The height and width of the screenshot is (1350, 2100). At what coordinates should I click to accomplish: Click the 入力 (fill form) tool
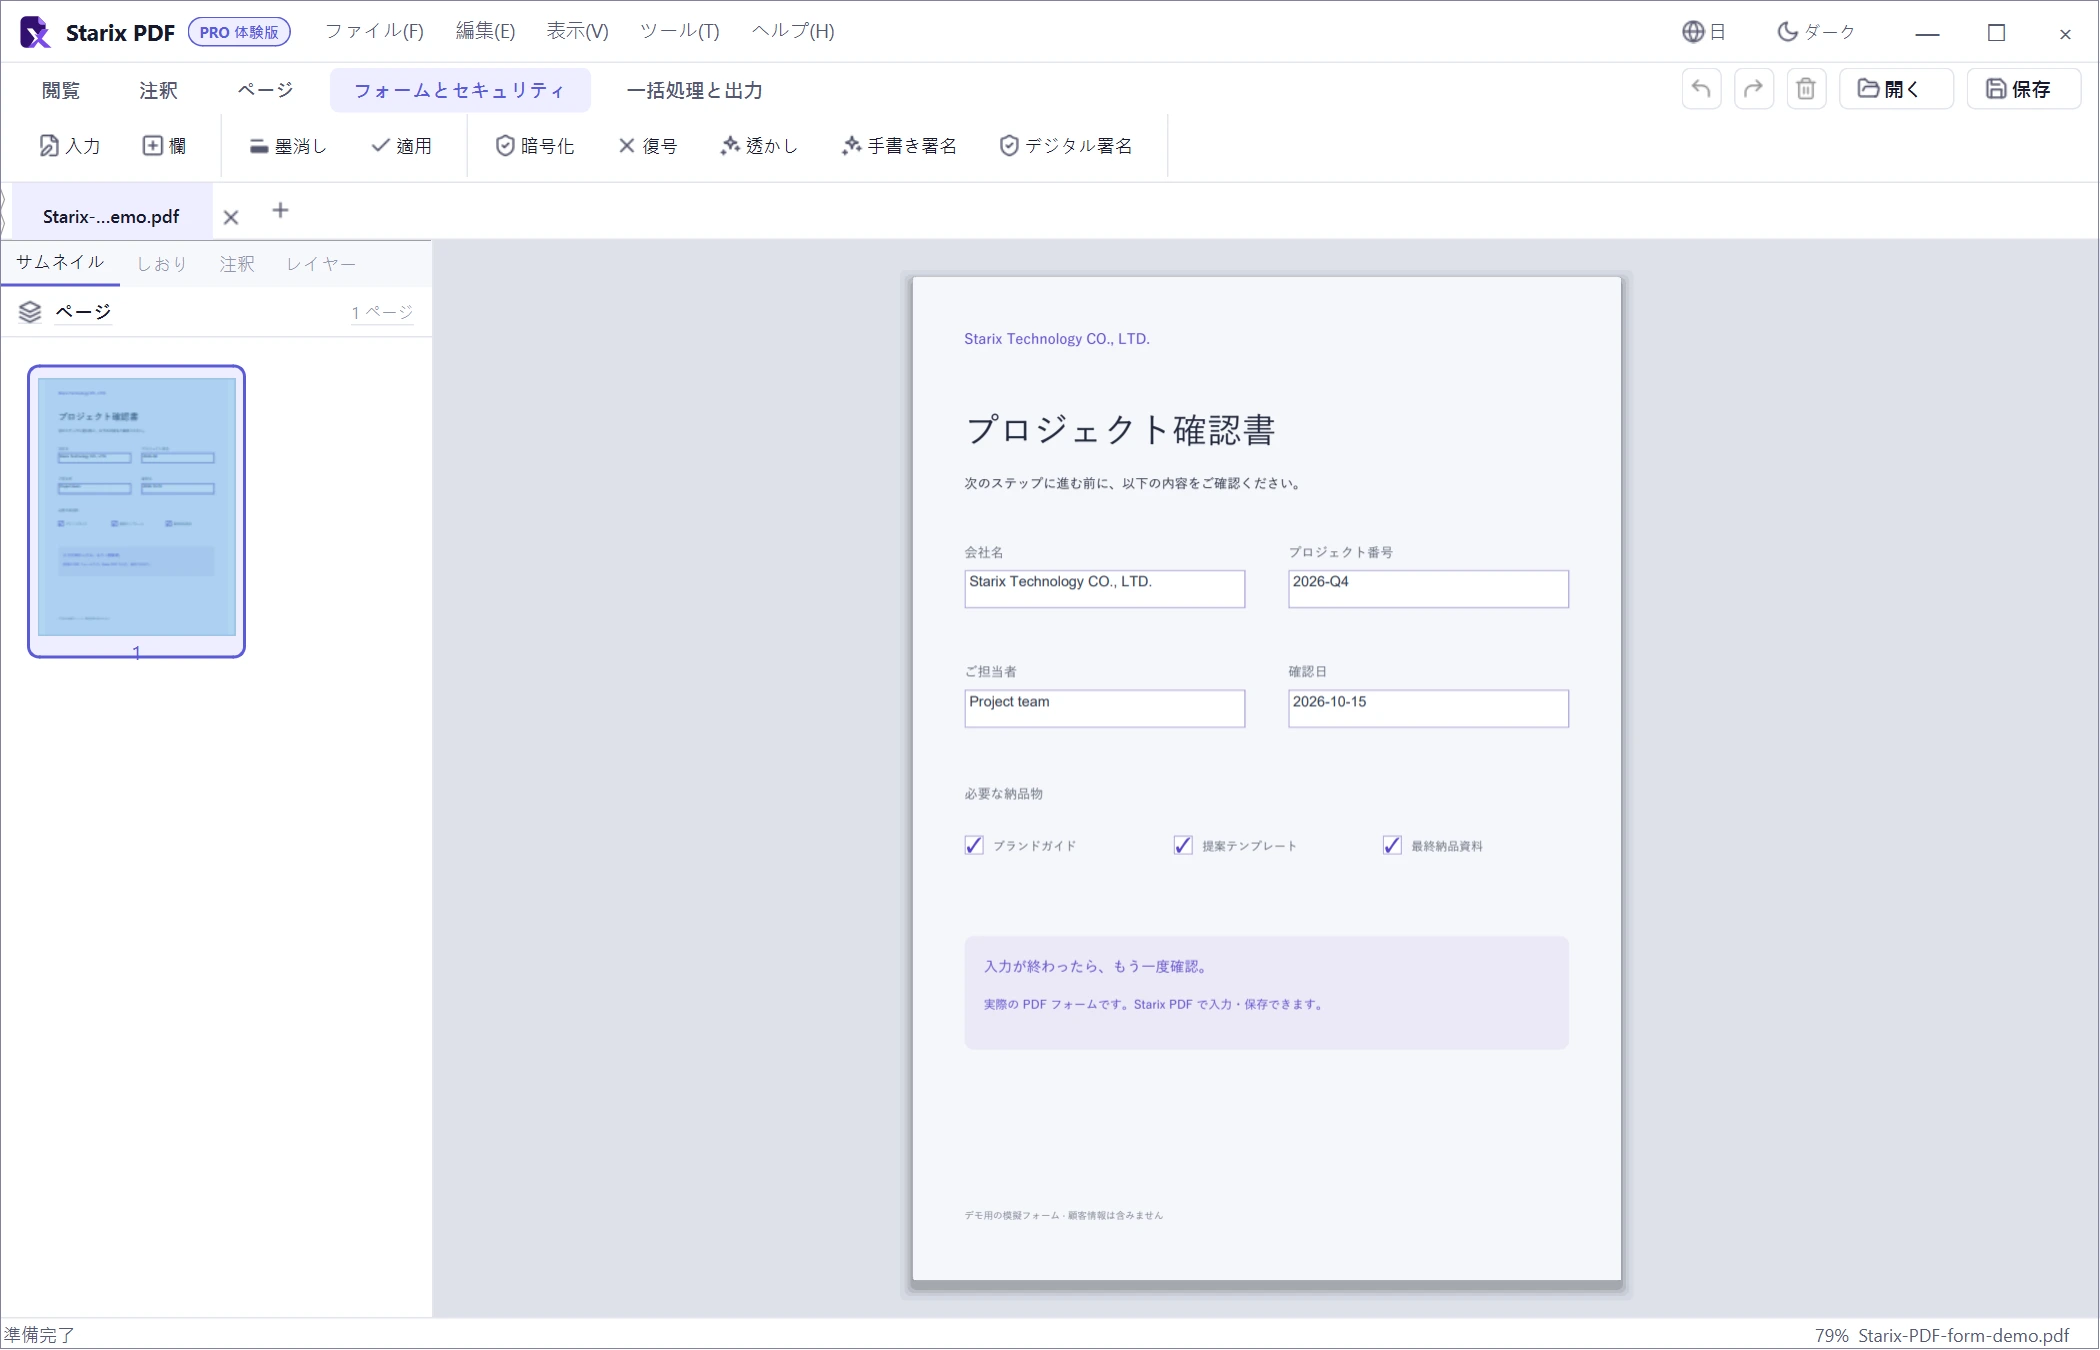[x=70, y=146]
